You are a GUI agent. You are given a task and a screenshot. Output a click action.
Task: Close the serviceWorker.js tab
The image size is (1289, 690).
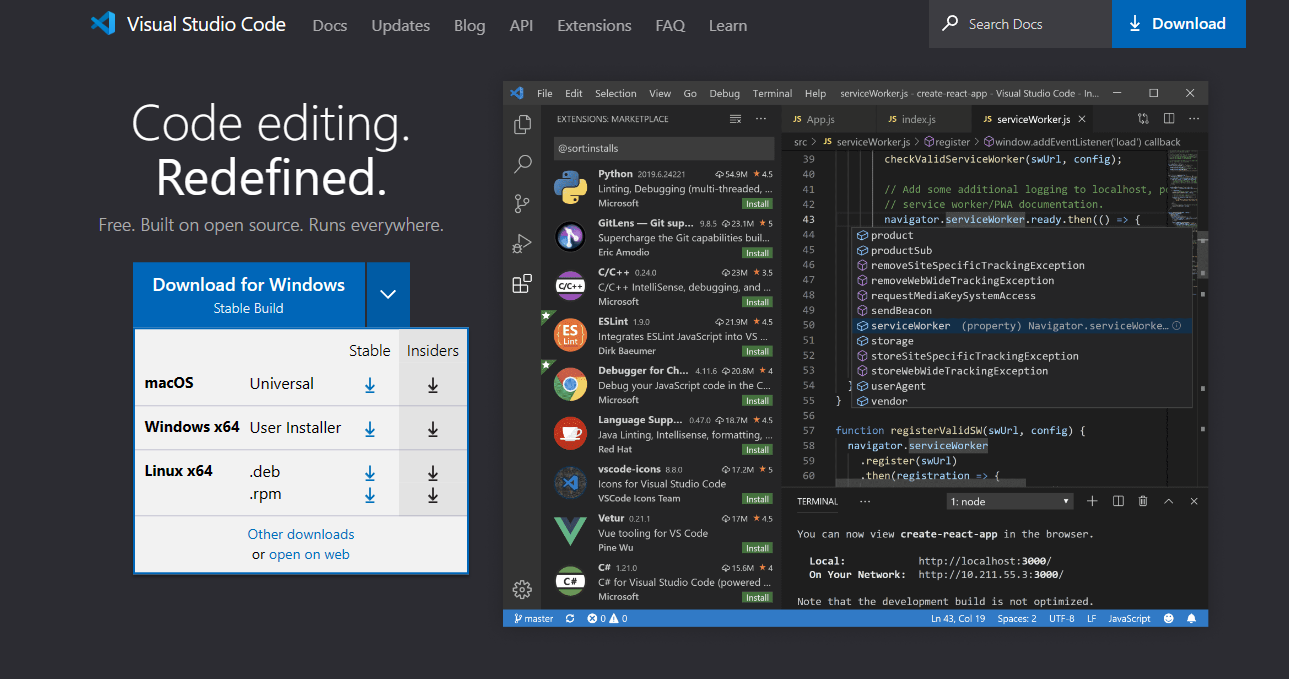tap(1084, 119)
